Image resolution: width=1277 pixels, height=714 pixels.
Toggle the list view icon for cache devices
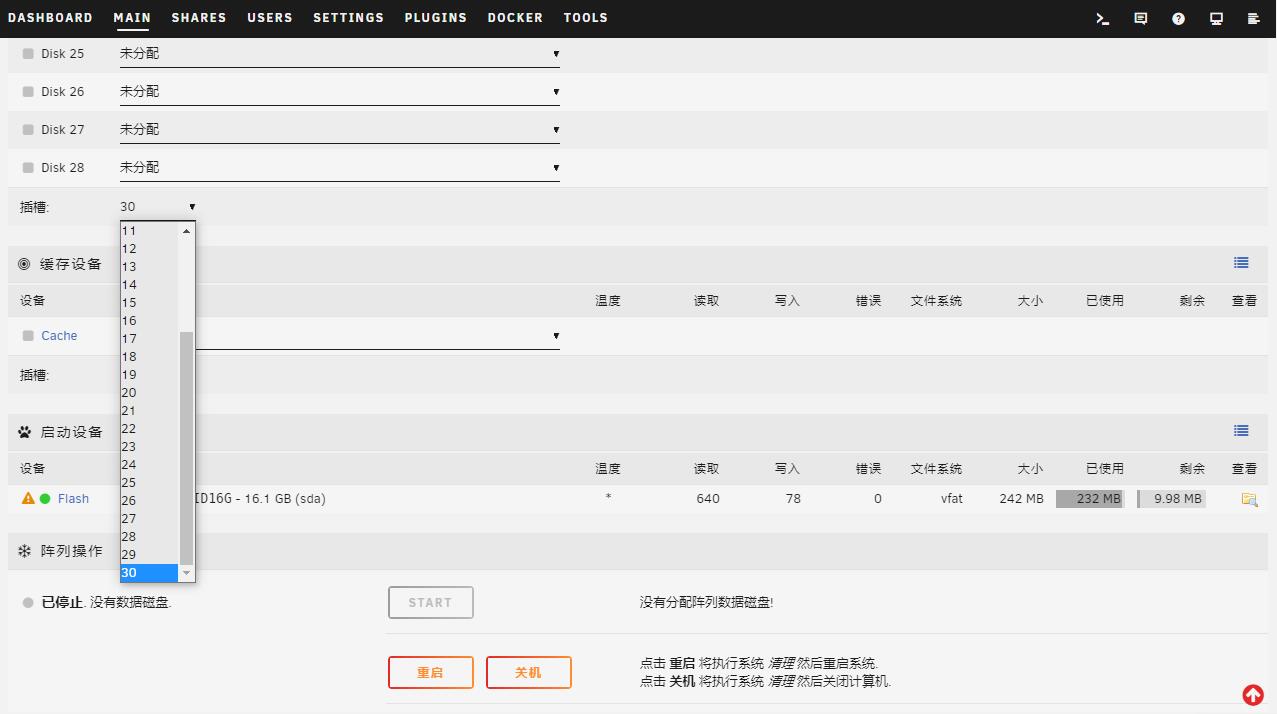[x=1241, y=263]
